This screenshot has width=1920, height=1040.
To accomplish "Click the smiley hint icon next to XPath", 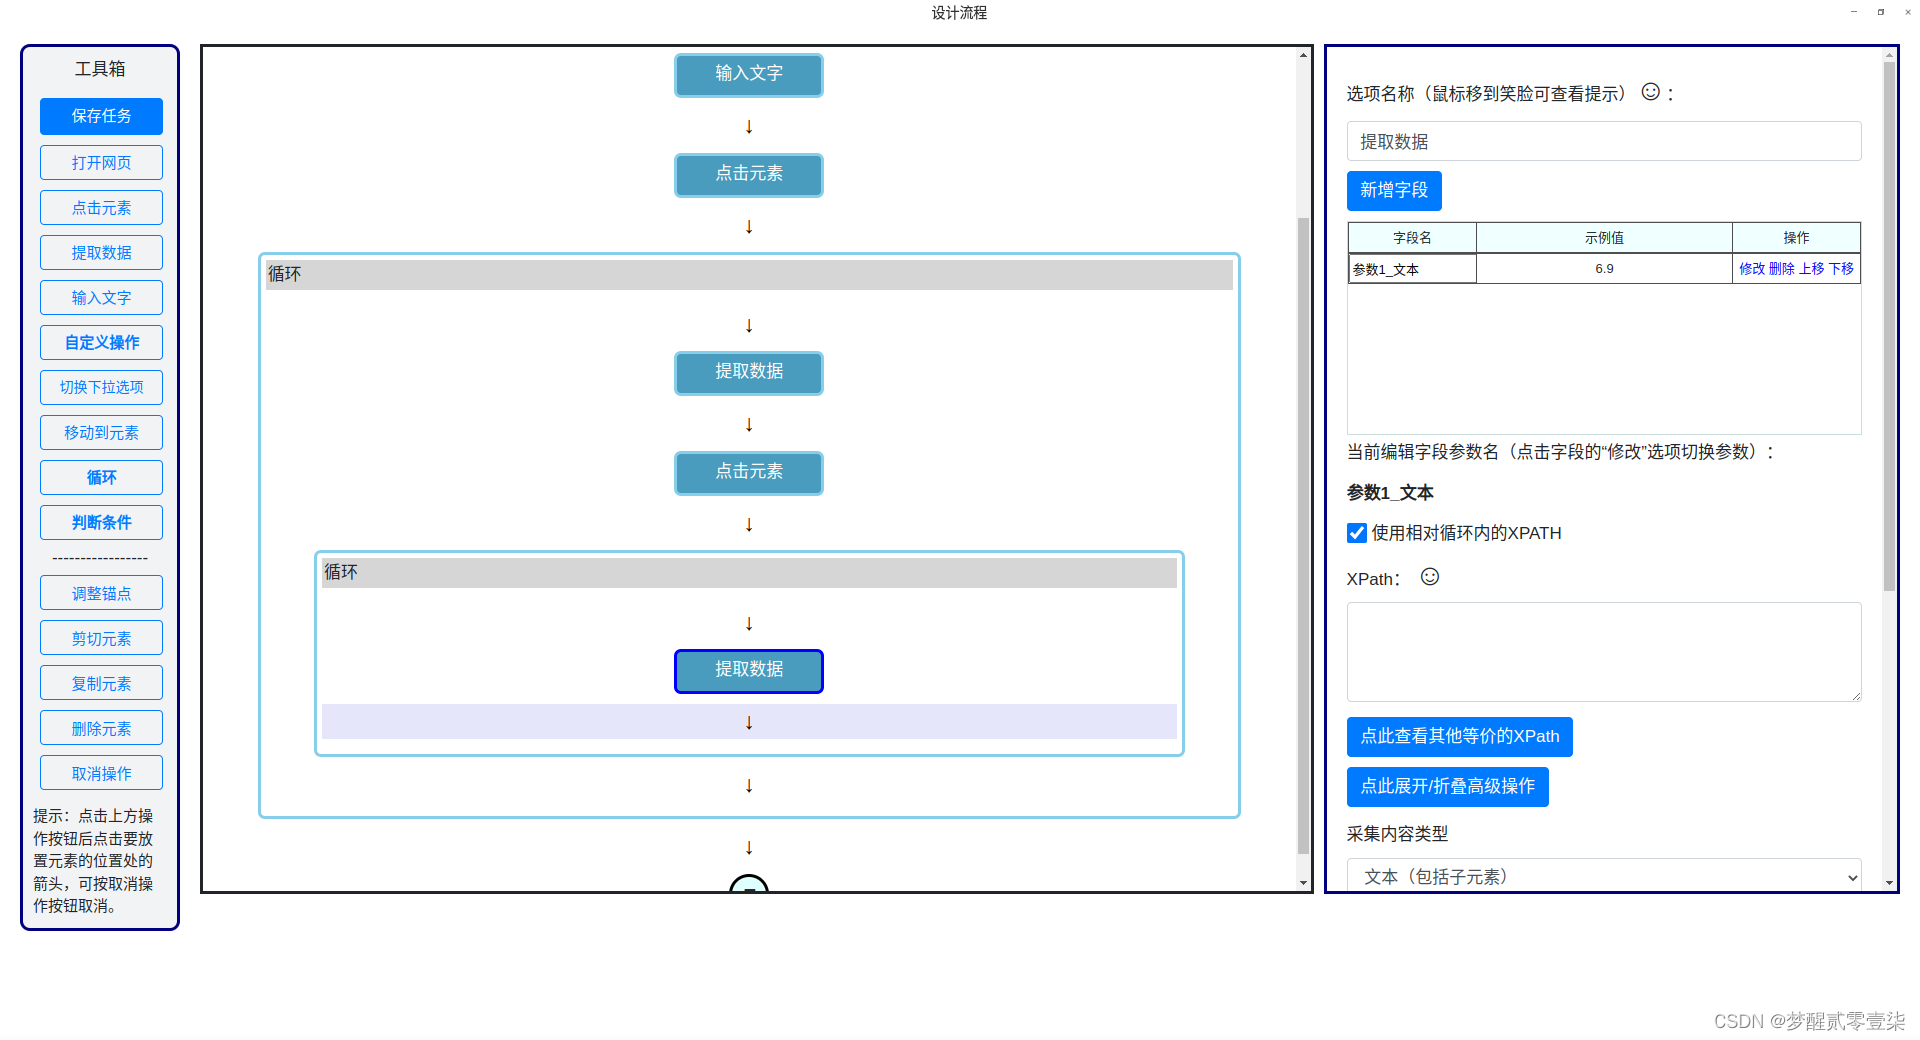I will [1430, 577].
